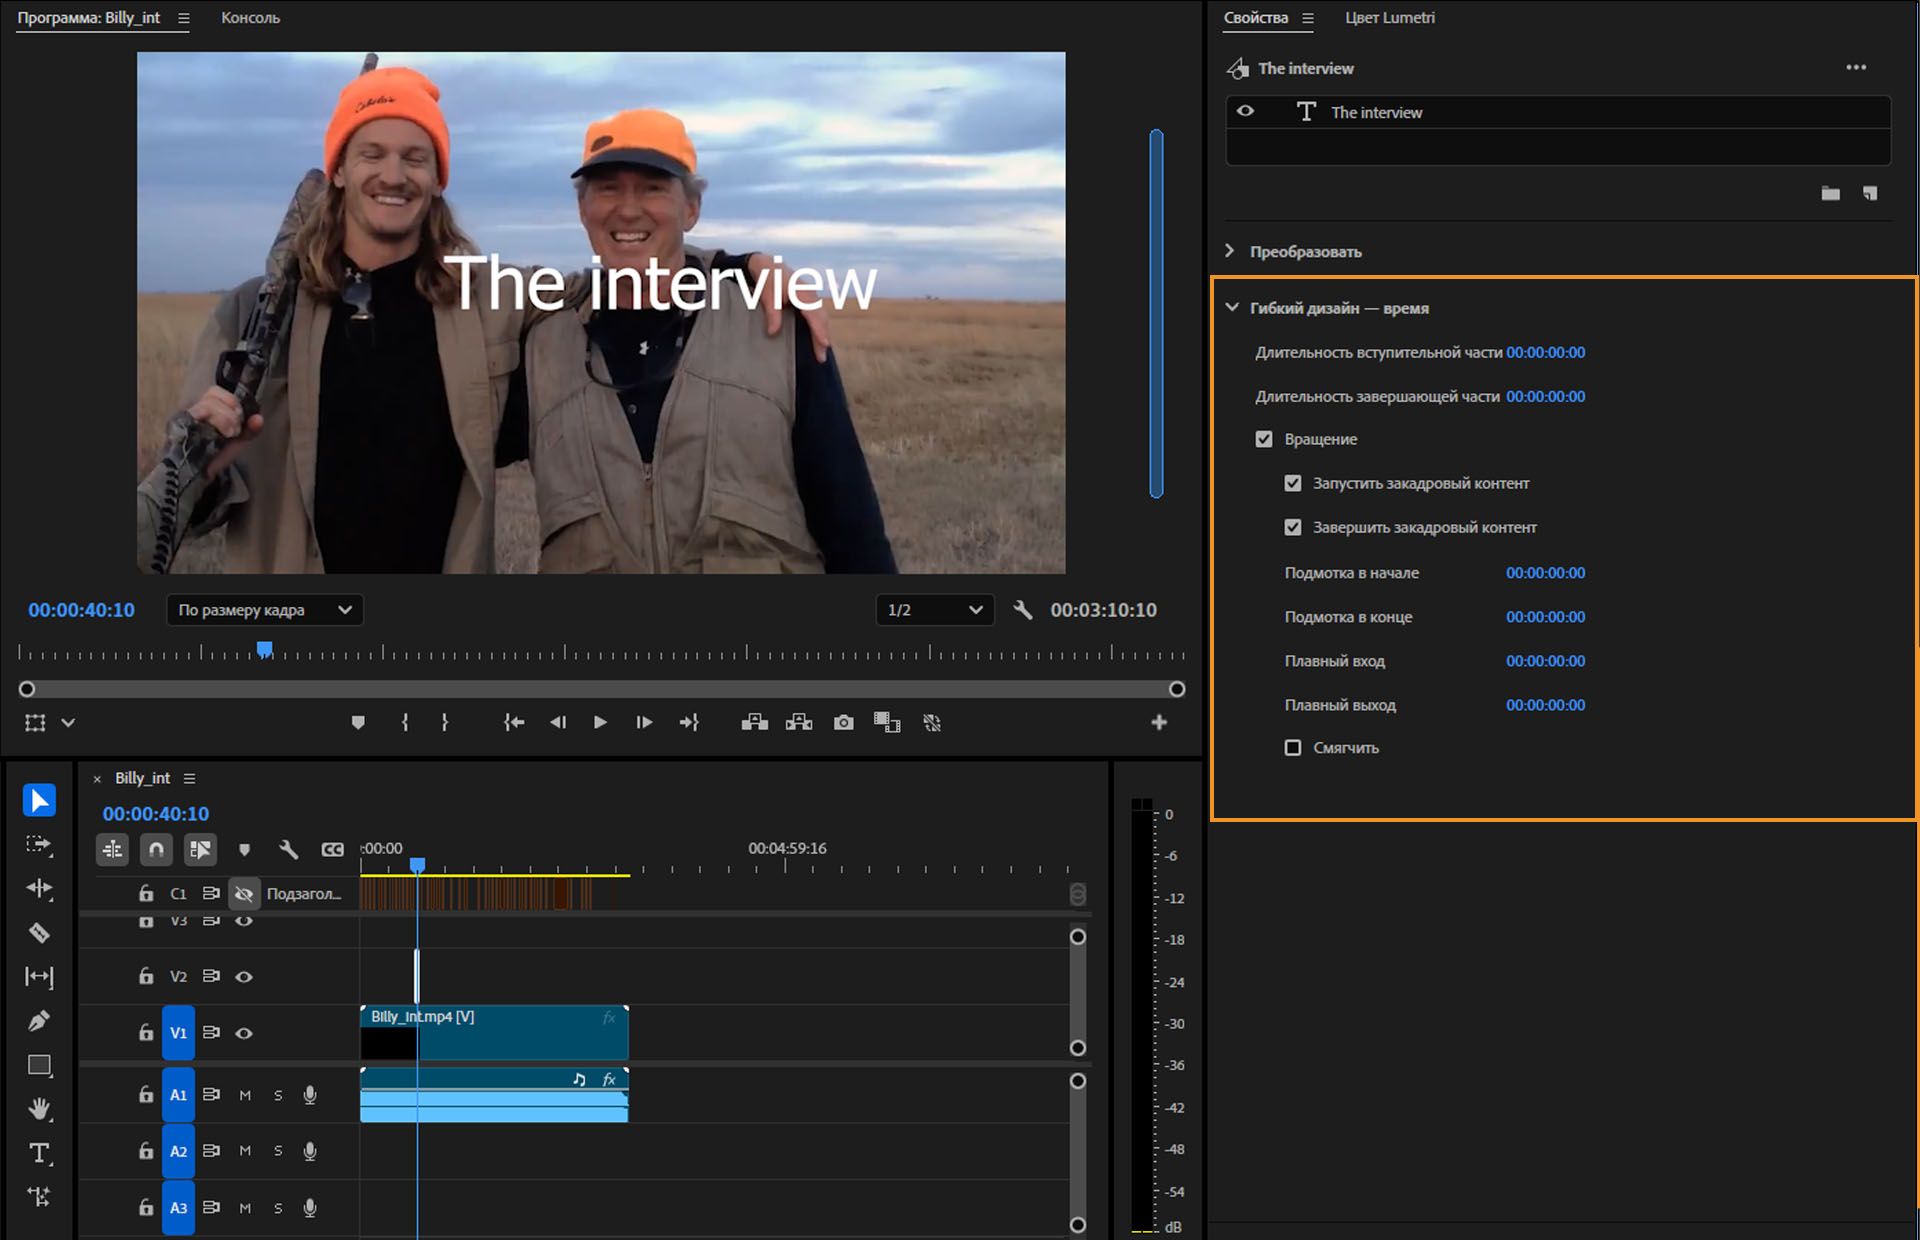Uncheck the Вращение checkbox
Screen dimensions: 1920x1240
pos(1264,439)
